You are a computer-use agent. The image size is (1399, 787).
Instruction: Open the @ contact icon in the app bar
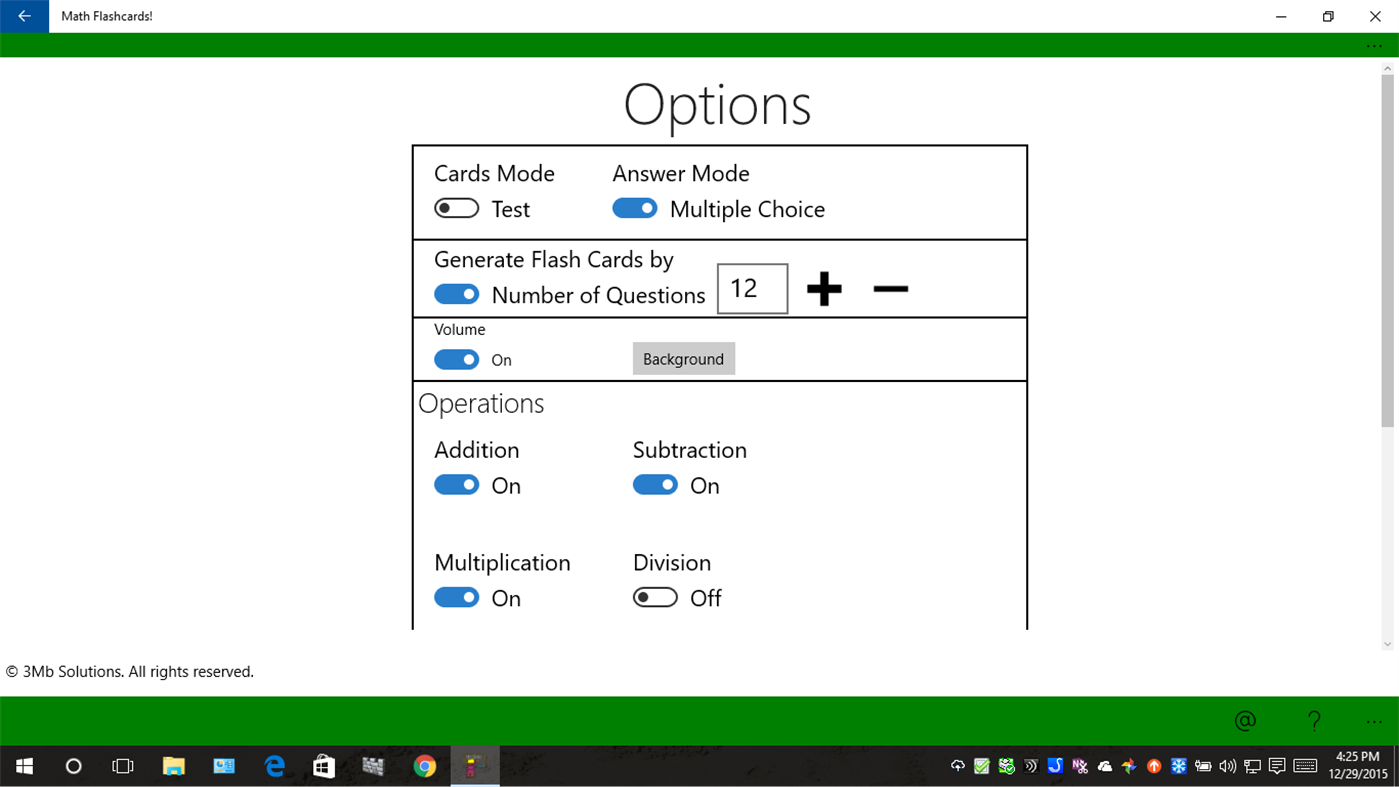tap(1244, 720)
